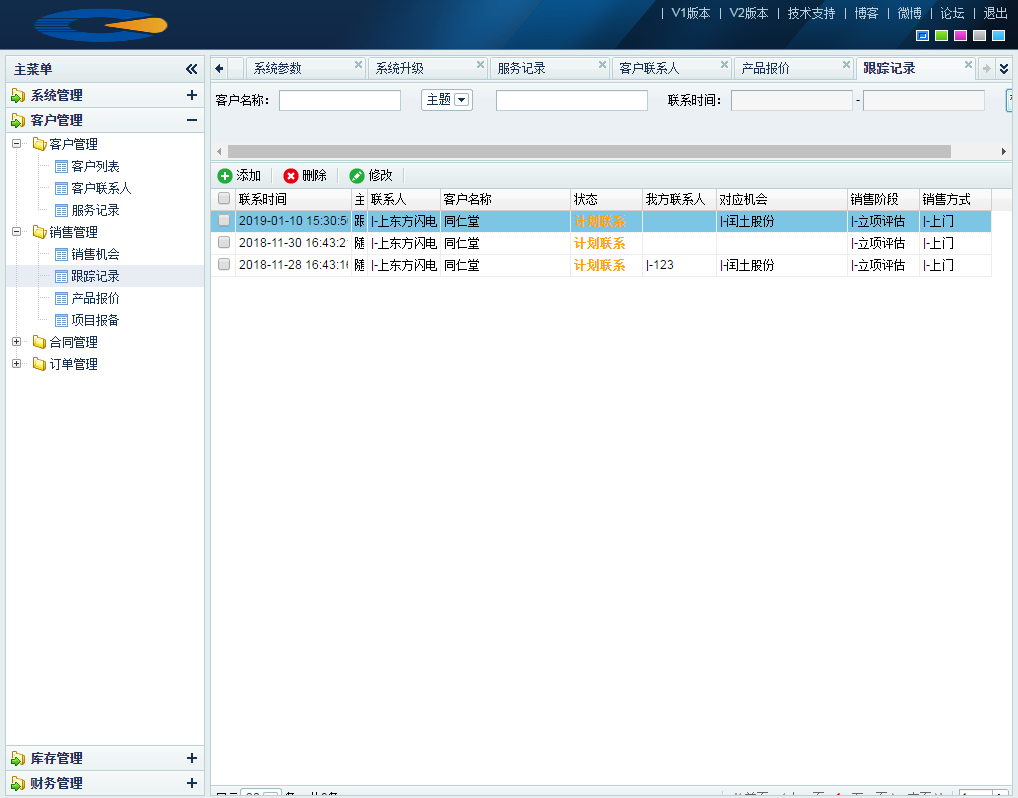Select the green theme color swatch
The width and height of the screenshot is (1018, 798).
pos(941,36)
